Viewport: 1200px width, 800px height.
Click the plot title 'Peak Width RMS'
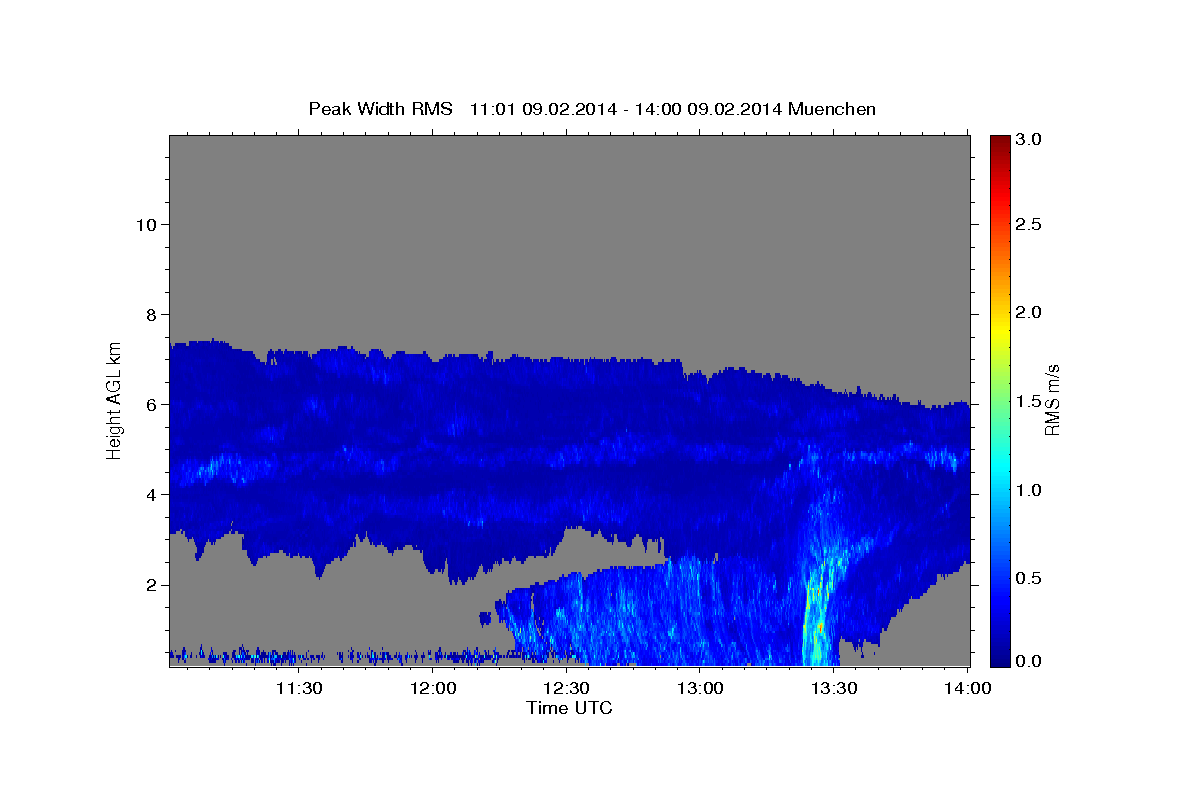click(x=381, y=109)
